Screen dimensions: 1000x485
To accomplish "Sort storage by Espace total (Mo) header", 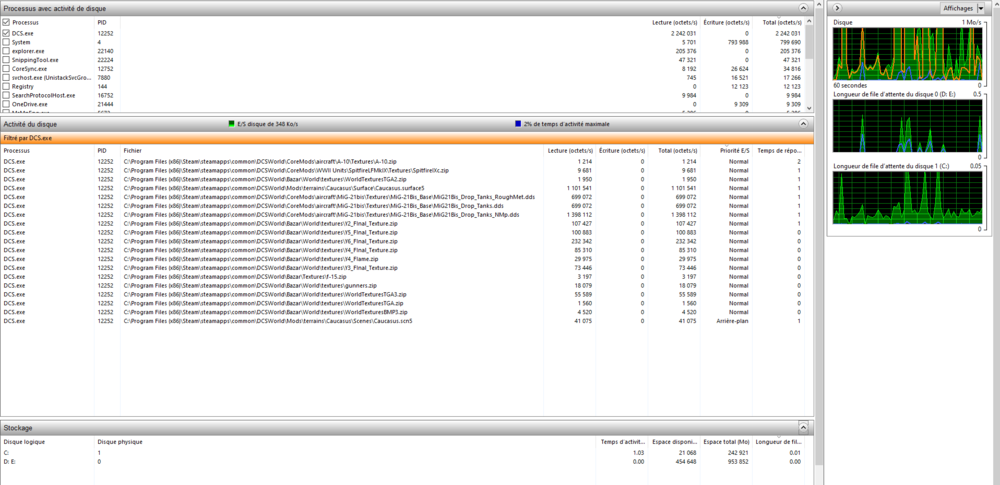I will [x=726, y=441].
